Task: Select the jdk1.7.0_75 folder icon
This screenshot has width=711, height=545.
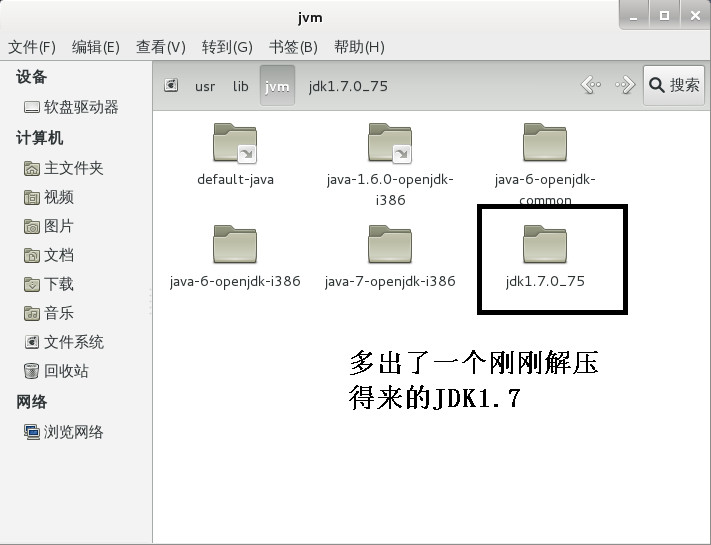Action: tap(545, 244)
